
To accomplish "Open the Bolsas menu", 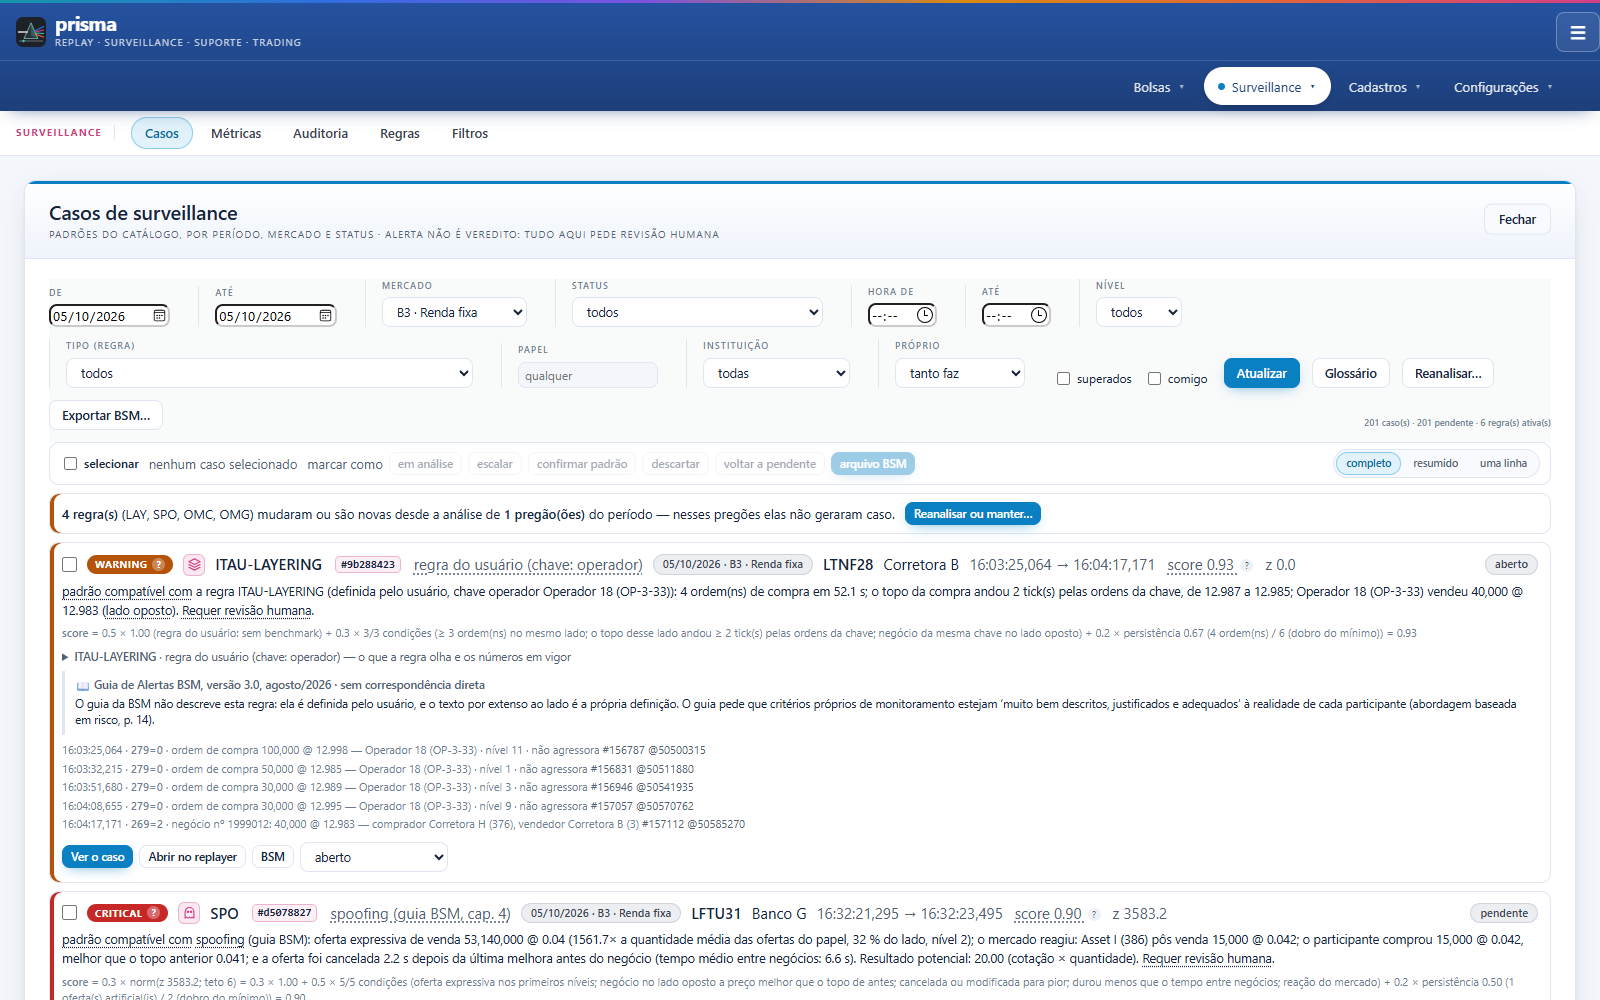I will click(1159, 87).
